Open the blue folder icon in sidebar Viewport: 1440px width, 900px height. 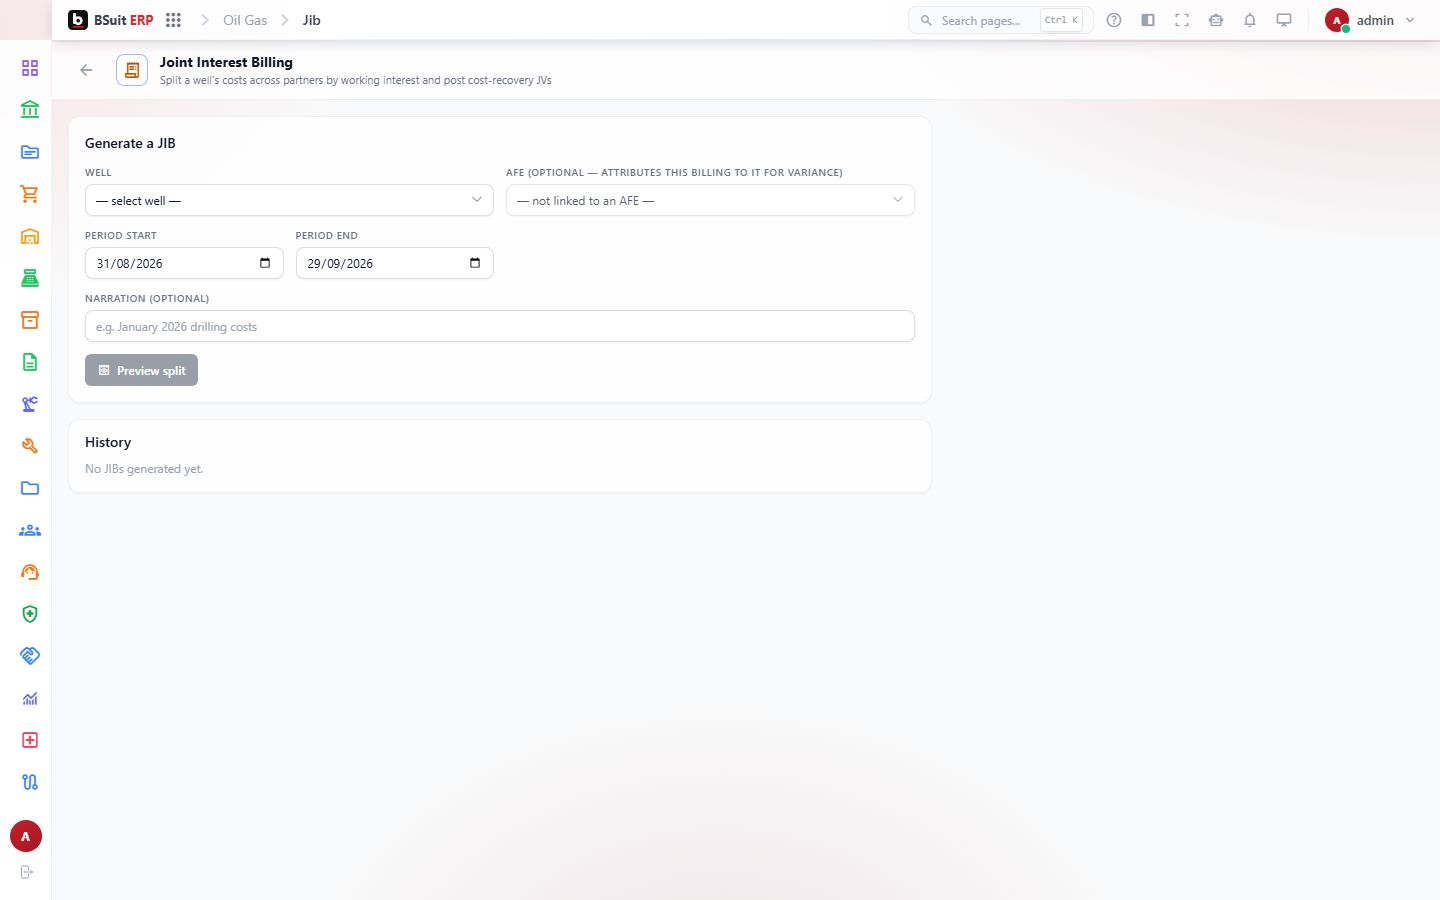point(30,488)
